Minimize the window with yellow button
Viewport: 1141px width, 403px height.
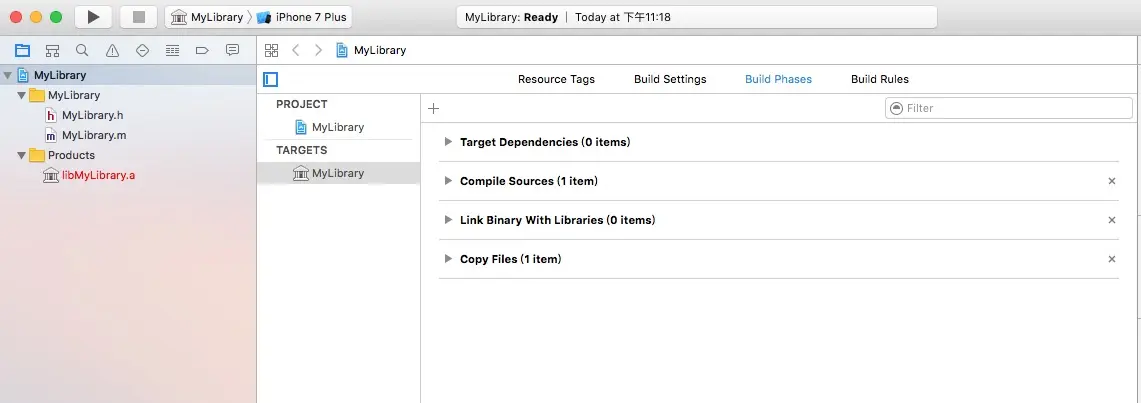36,17
